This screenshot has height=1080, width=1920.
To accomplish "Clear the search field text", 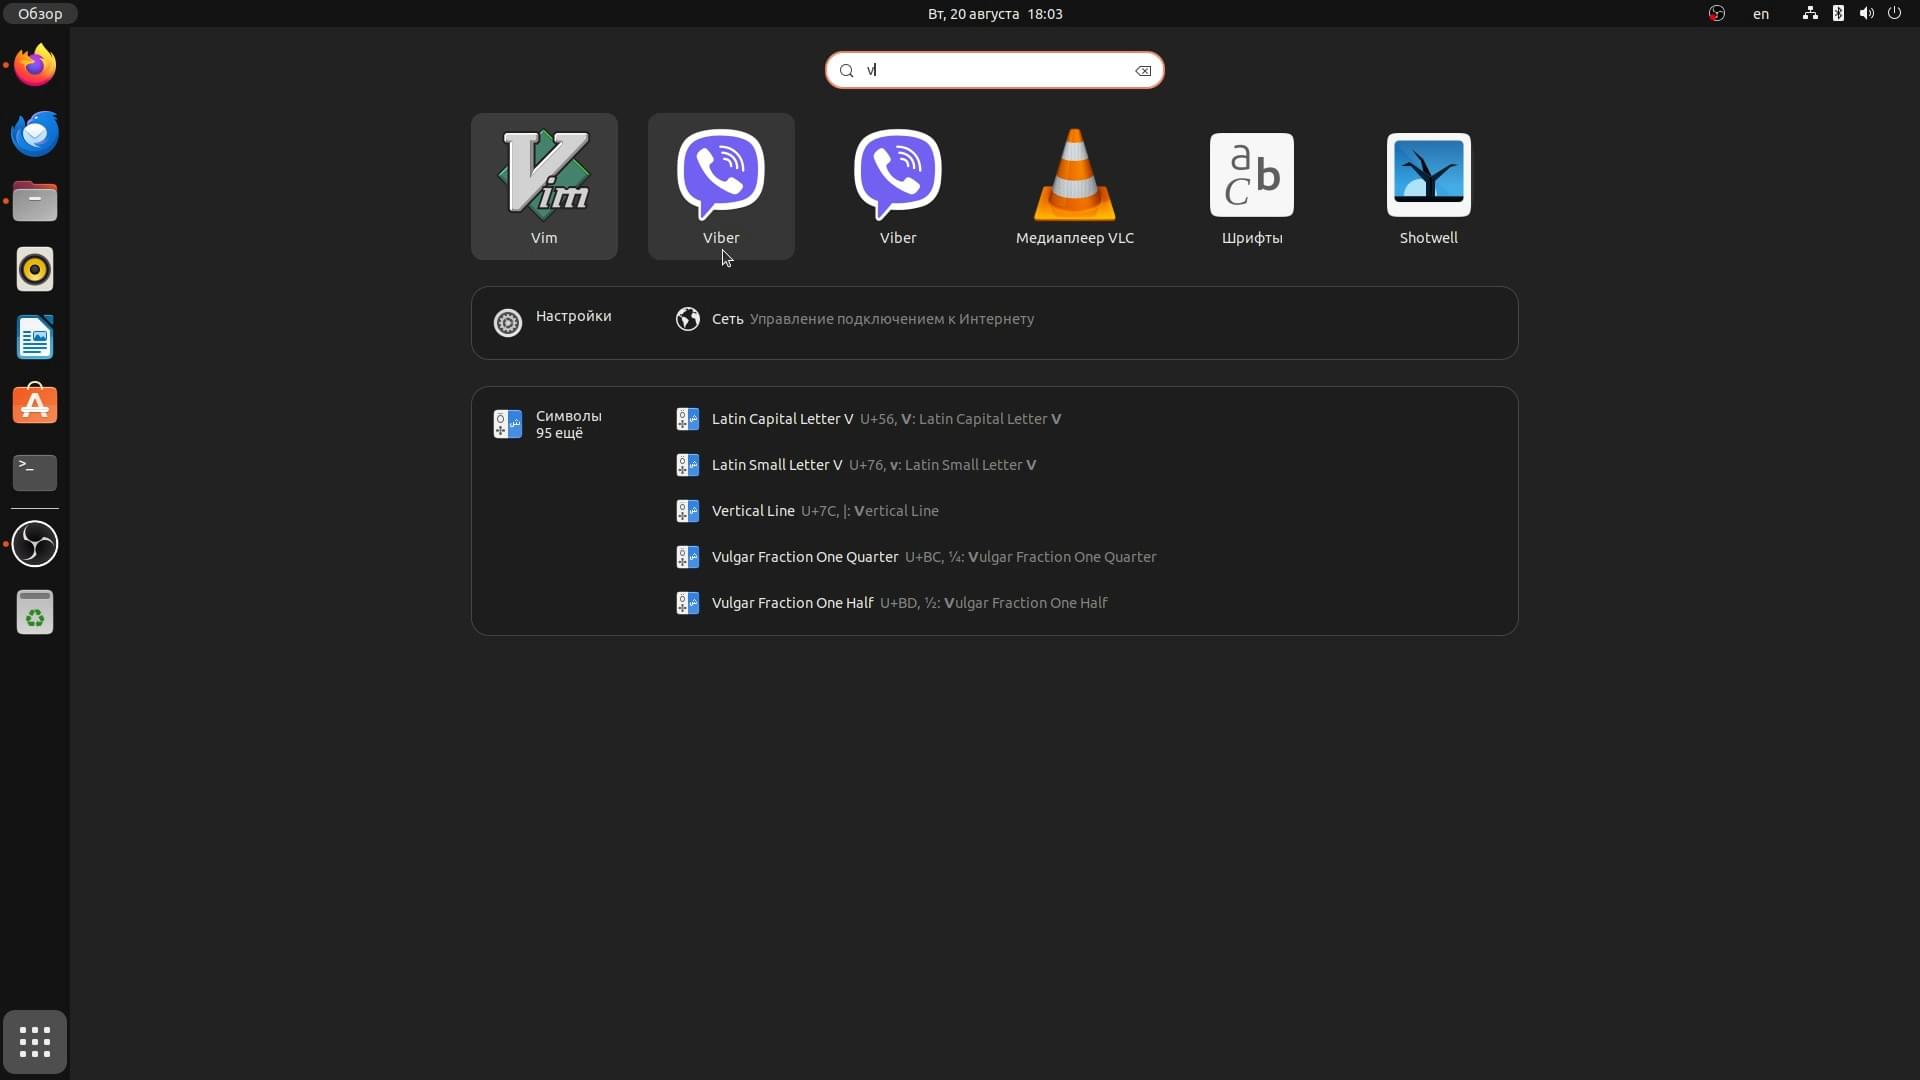I will coord(1143,70).
